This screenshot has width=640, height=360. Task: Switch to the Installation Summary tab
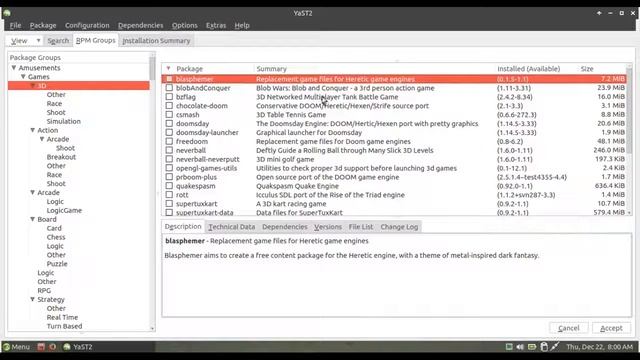point(156,41)
